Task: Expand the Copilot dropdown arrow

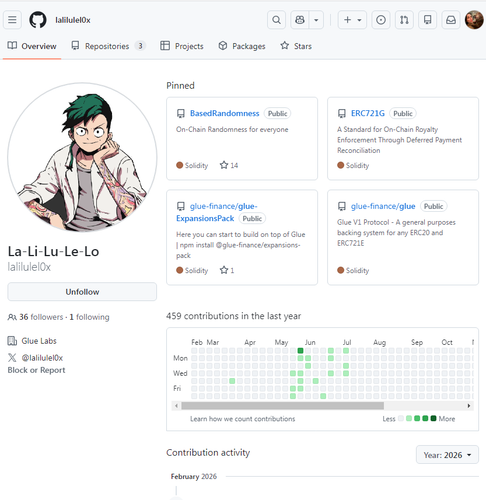Action: (x=316, y=20)
